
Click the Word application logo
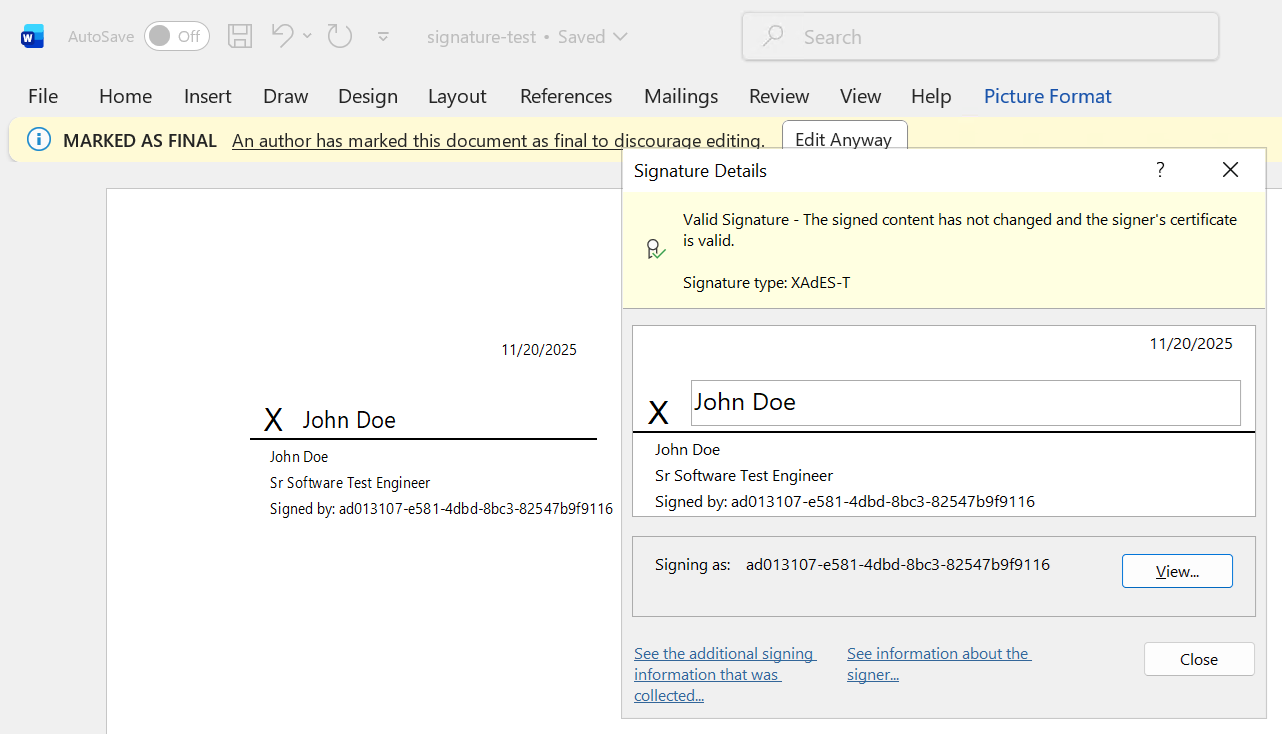pyautogui.click(x=32, y=37)
